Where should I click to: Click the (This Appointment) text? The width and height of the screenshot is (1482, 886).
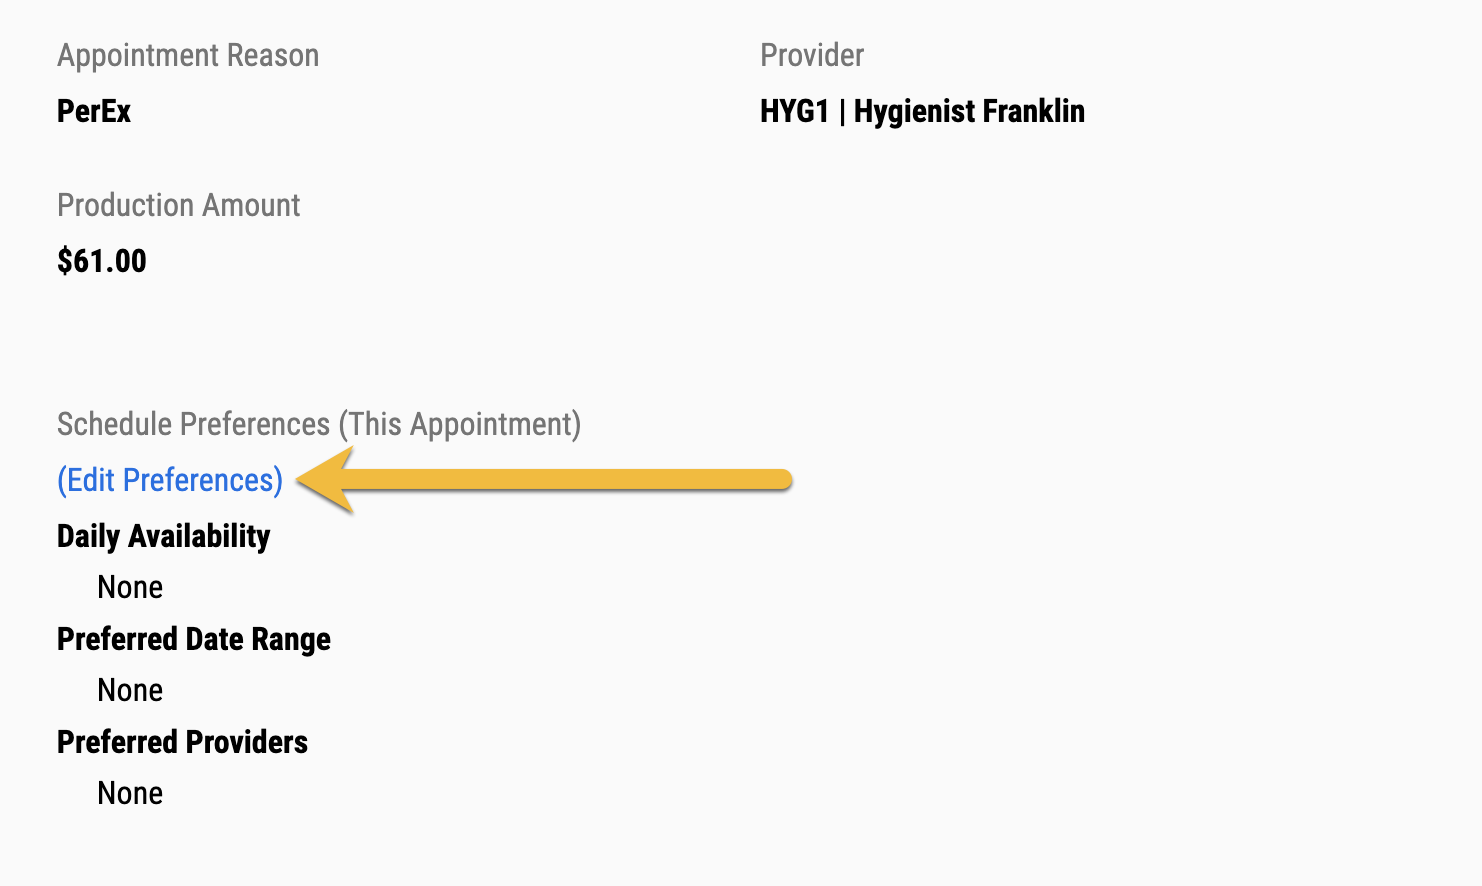460,424
